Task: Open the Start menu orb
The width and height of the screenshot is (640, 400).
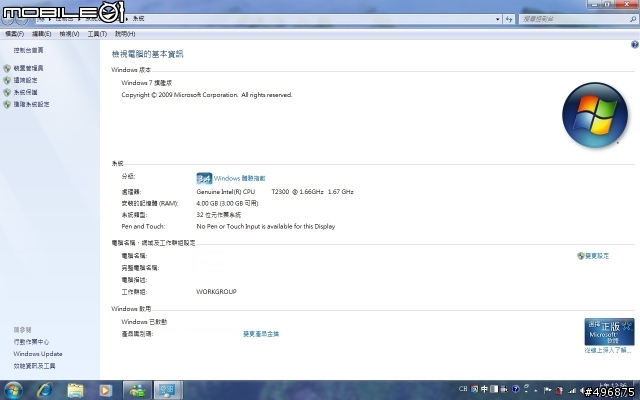Action: [13, 390]
